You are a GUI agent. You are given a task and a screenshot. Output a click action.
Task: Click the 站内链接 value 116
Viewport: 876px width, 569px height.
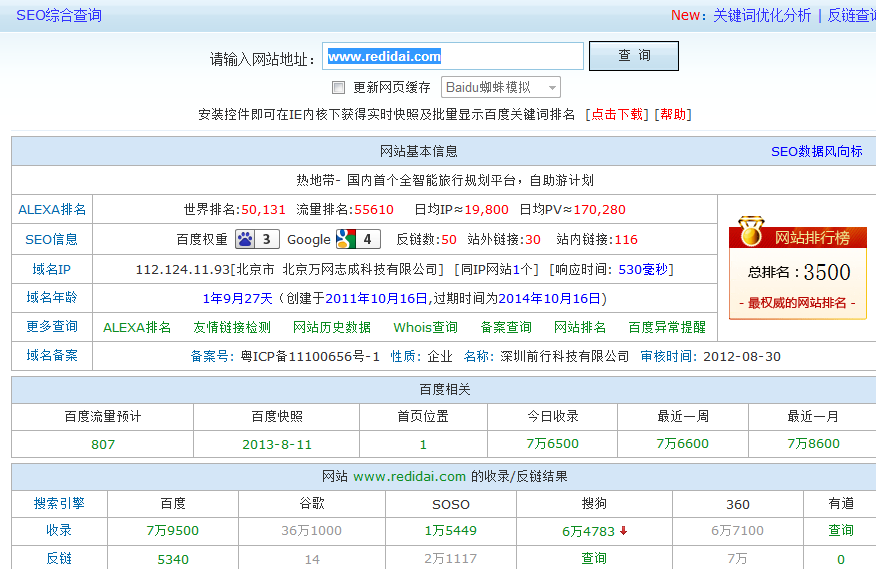click(626, 240)
